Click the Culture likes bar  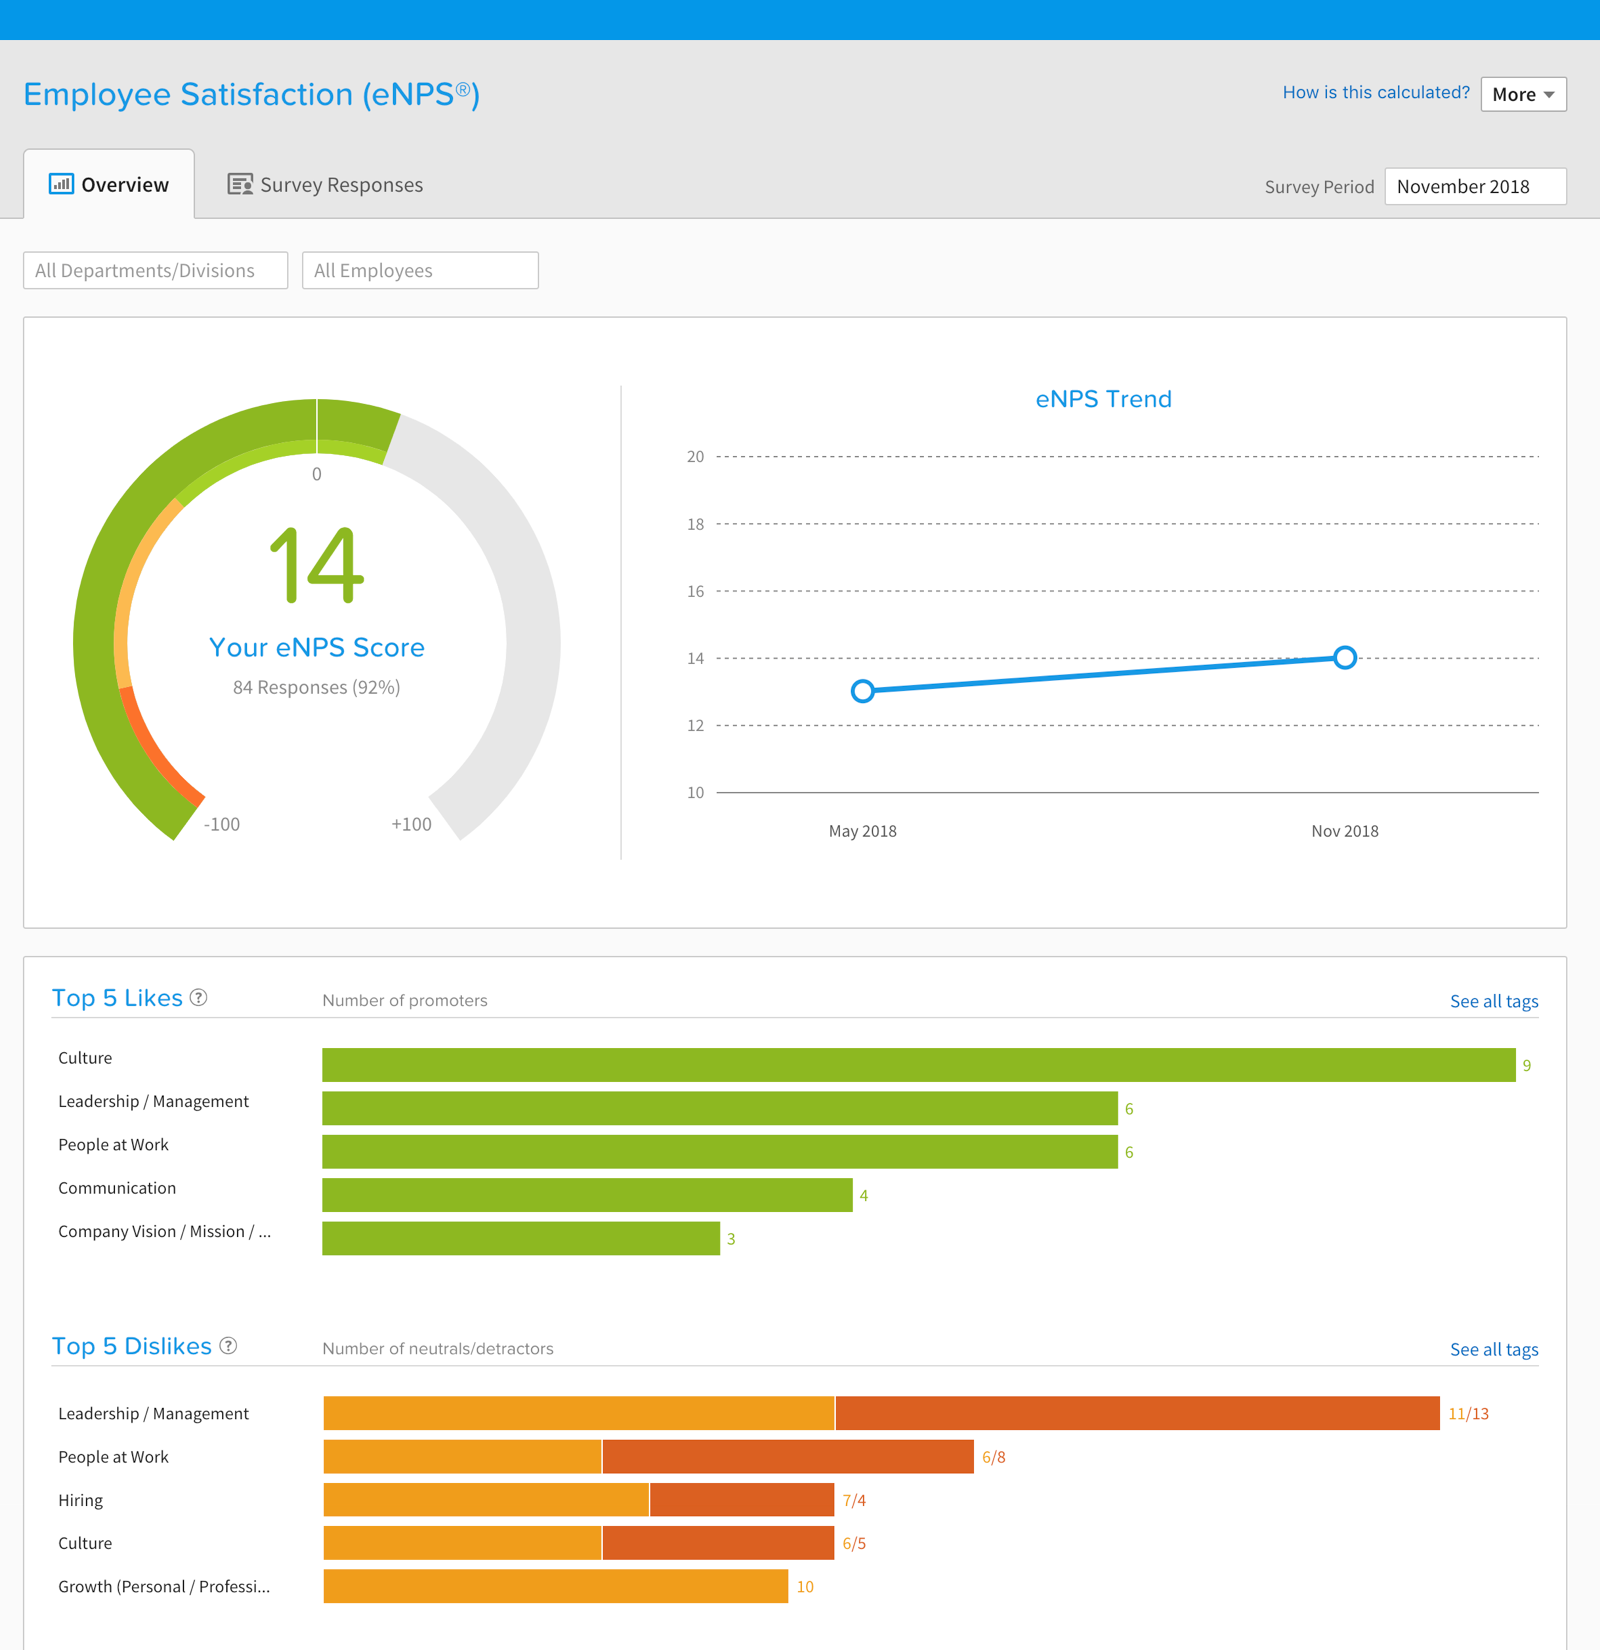[x=918, y=1065]
